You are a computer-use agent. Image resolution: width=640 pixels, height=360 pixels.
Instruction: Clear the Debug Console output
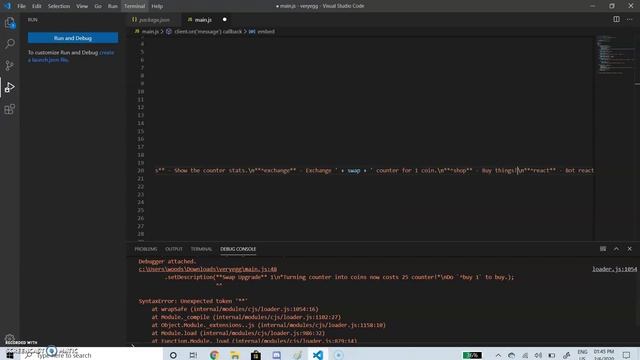coord(603,249)
